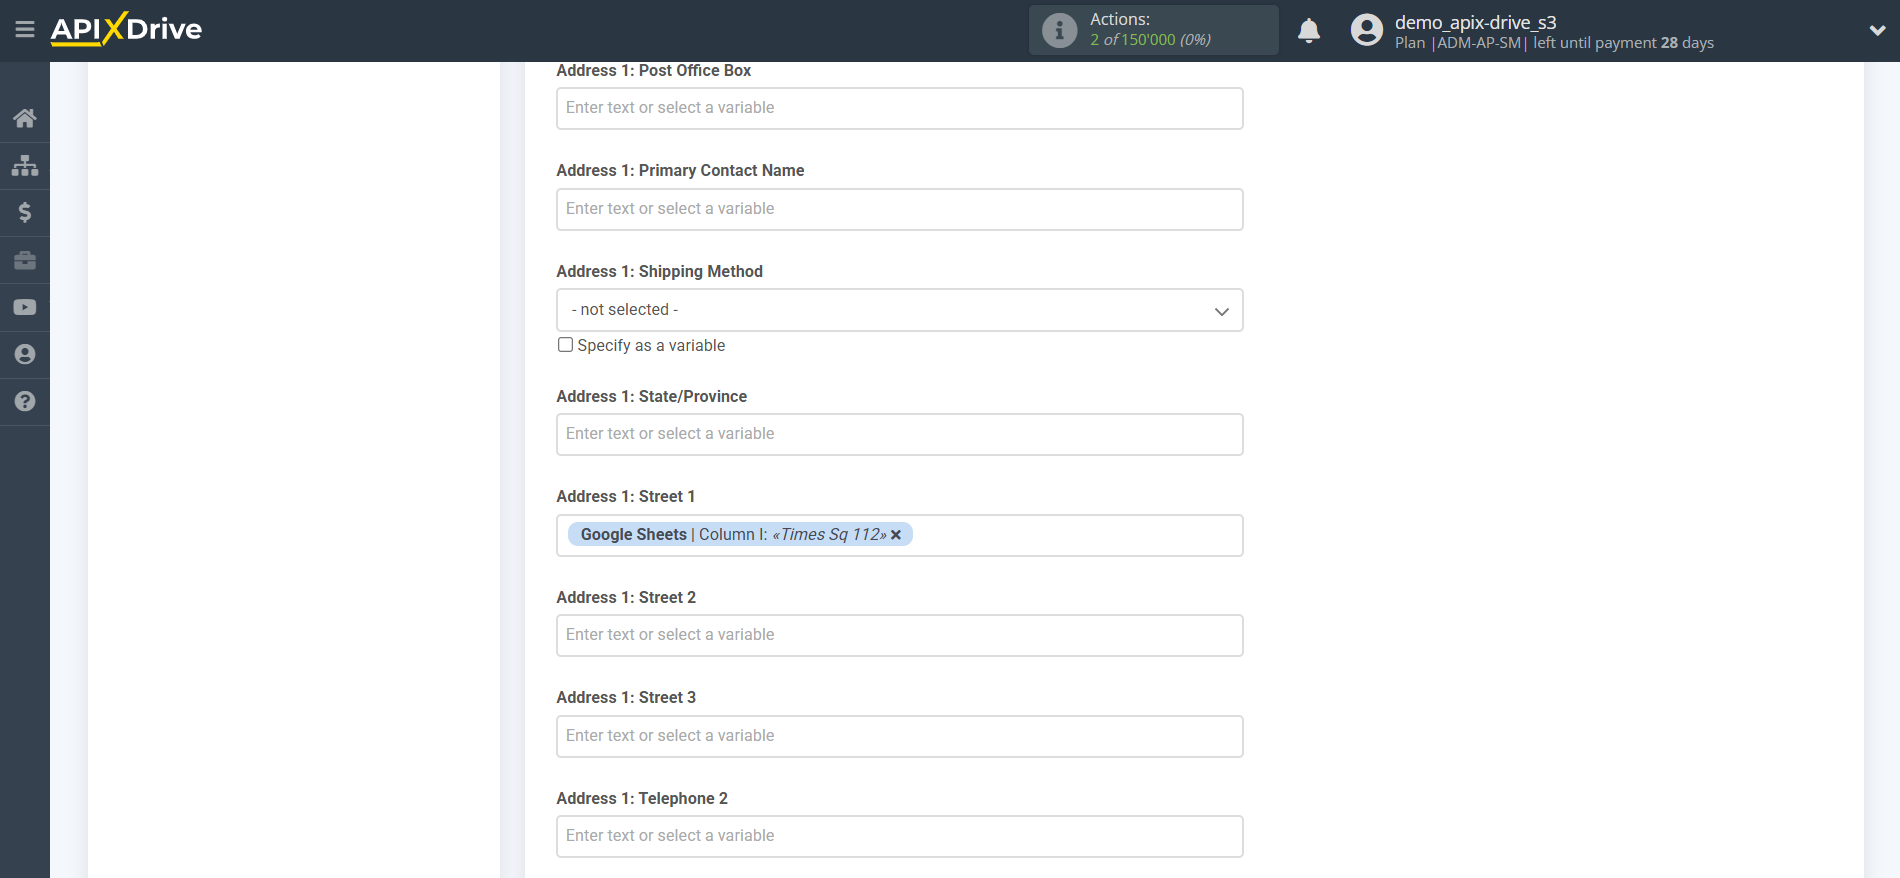Enable the Specify as a variable checkbox

[x=565, y=345]
